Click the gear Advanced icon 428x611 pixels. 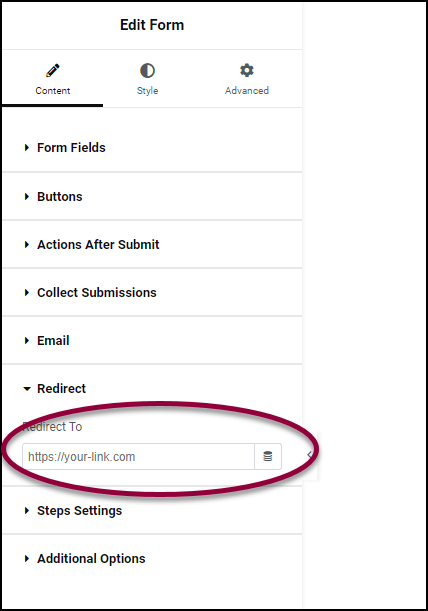(246, 71)
